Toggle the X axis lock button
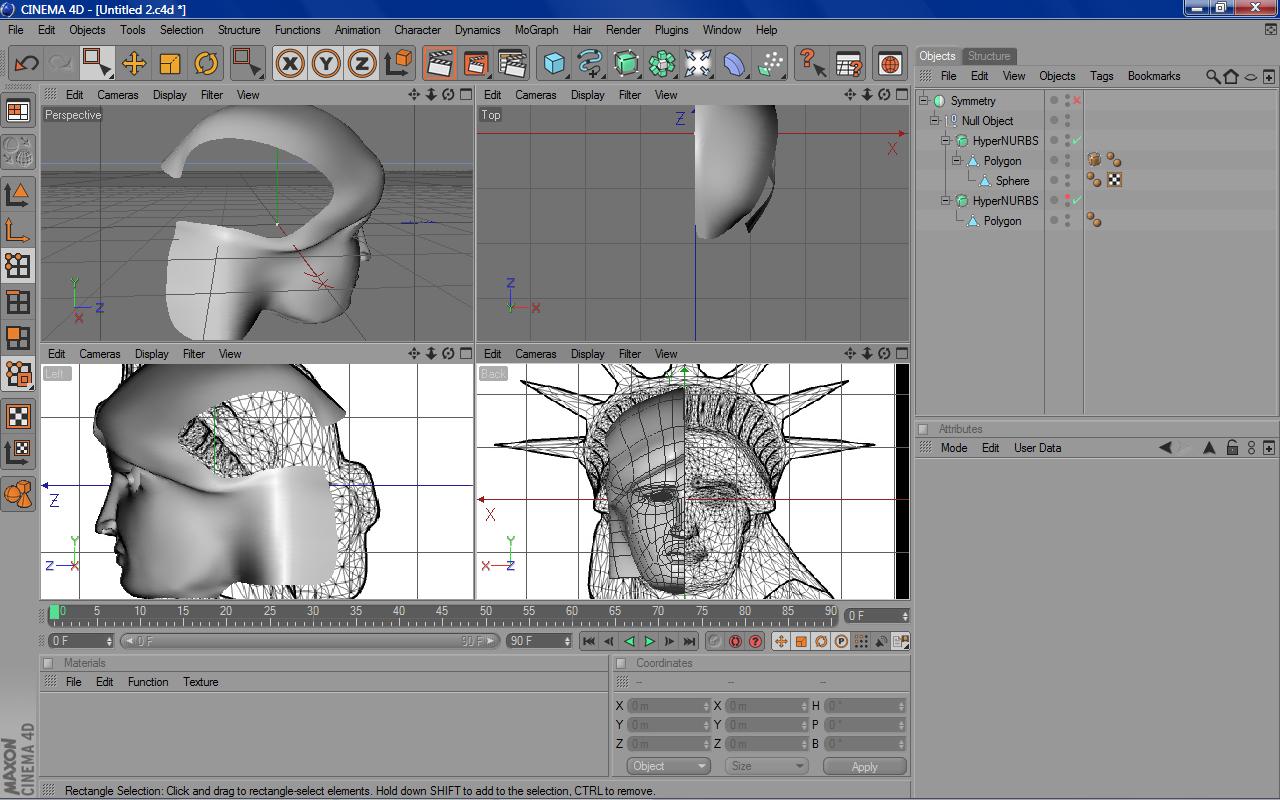1280x800 pixels. tap(290, 64)
